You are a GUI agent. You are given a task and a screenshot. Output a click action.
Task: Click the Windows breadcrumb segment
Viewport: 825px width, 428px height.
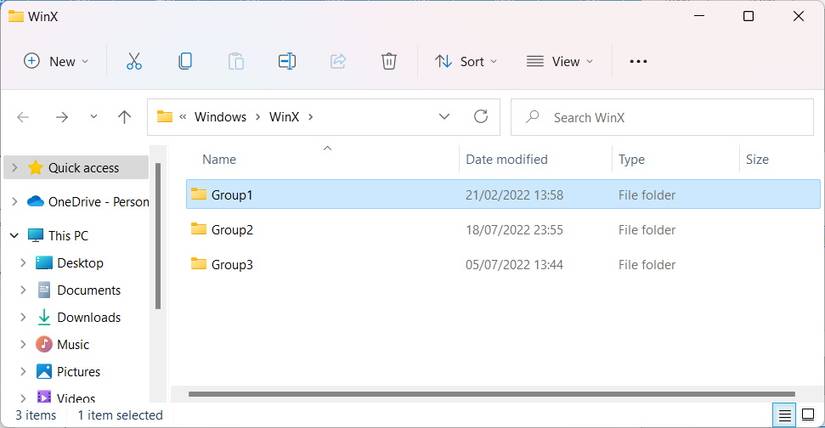pyautogui.click(x=220, y=117)
